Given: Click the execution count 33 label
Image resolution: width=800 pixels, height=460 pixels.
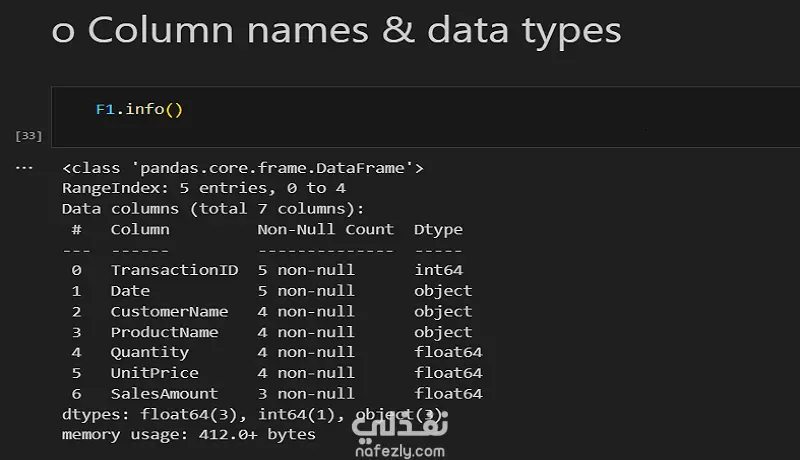Looking at the screenshot, I should pyautogui.click(x=29, y=135).
